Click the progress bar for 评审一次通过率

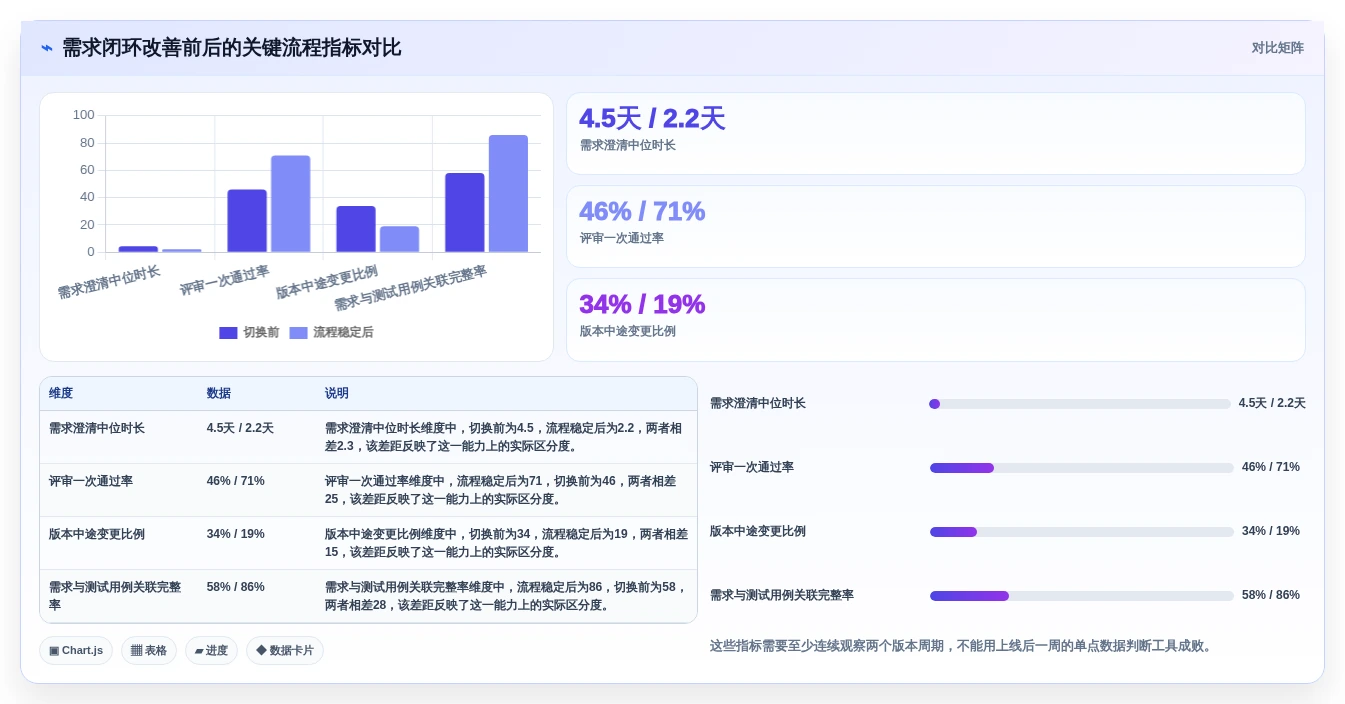pos(1082,468)
